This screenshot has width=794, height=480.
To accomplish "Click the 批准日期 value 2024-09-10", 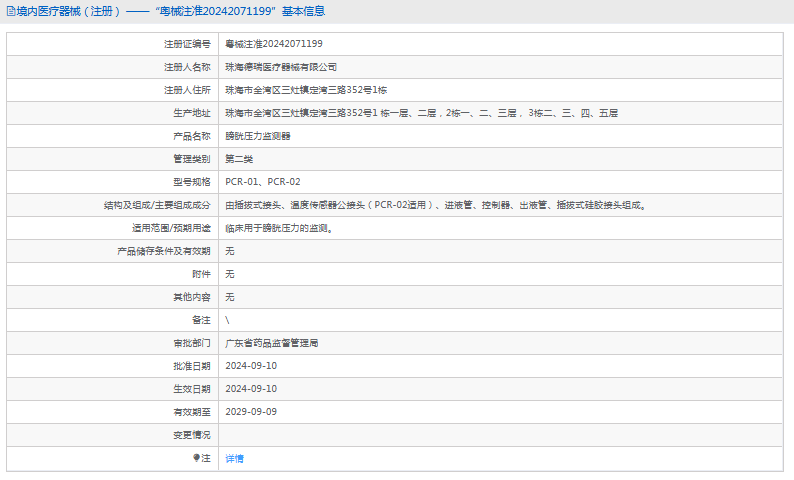I will click(251, 366).
